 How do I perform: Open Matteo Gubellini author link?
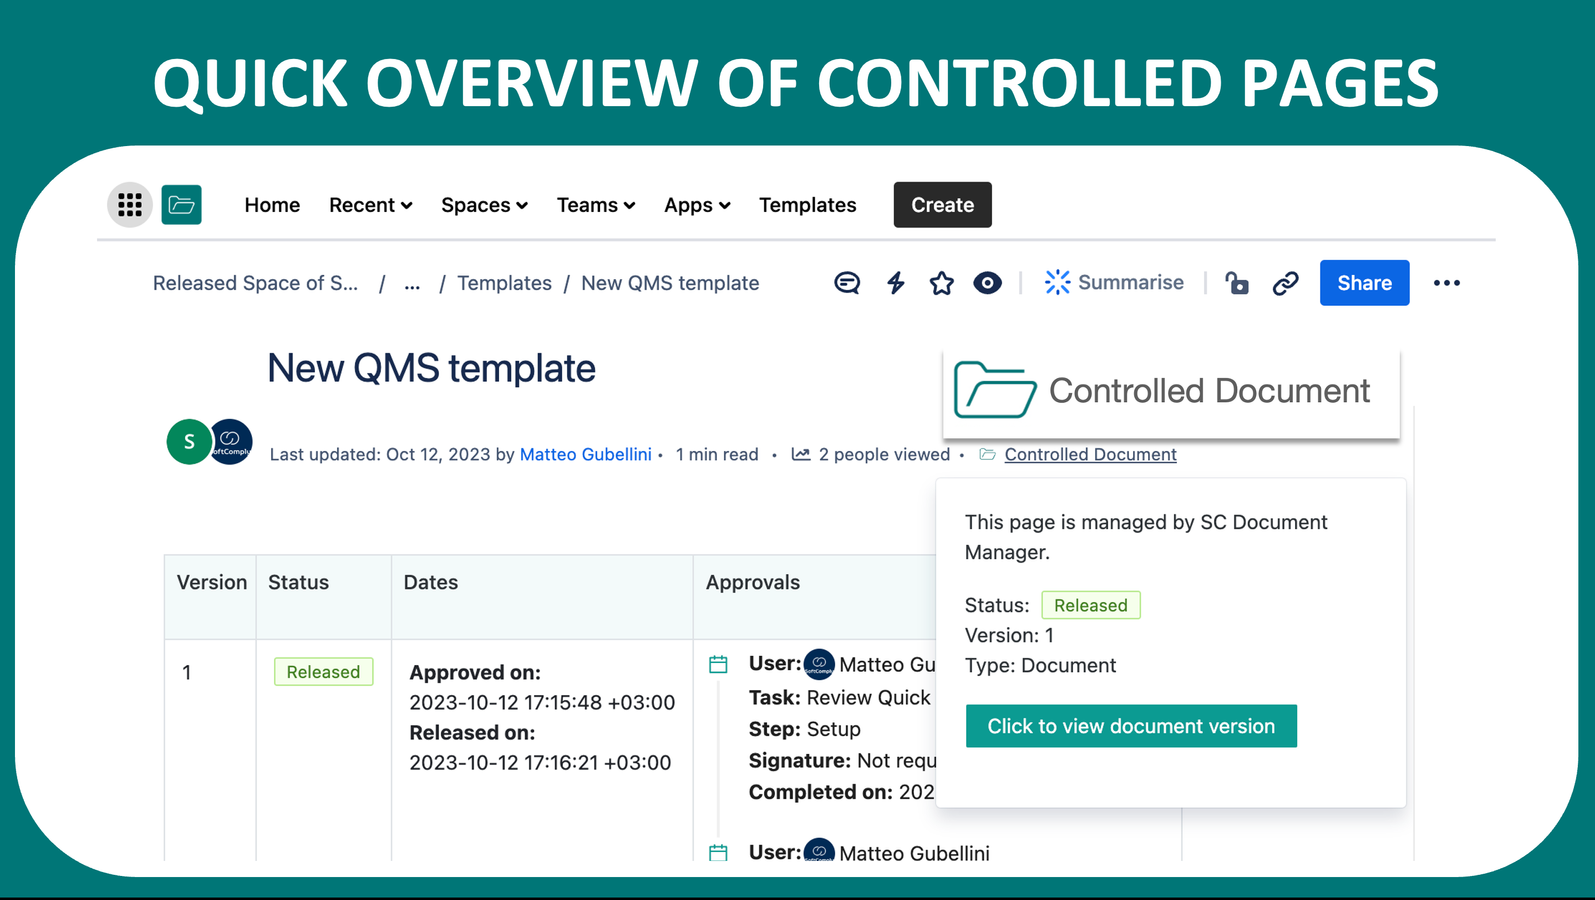pyautogui.click(x=585, y=454)
